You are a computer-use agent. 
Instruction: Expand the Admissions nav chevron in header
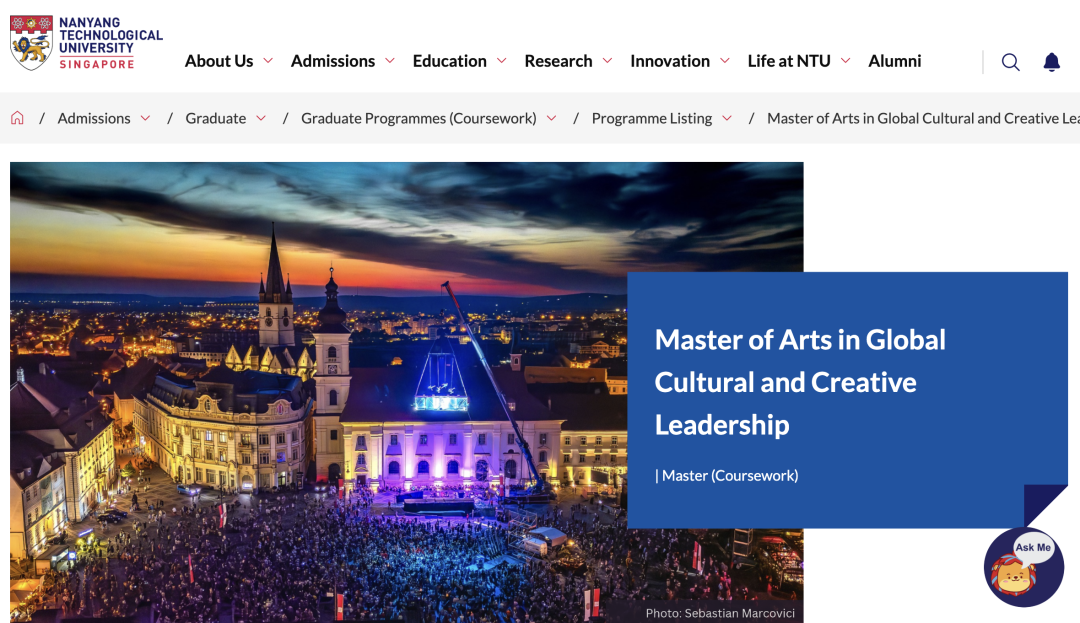(390, 61)
